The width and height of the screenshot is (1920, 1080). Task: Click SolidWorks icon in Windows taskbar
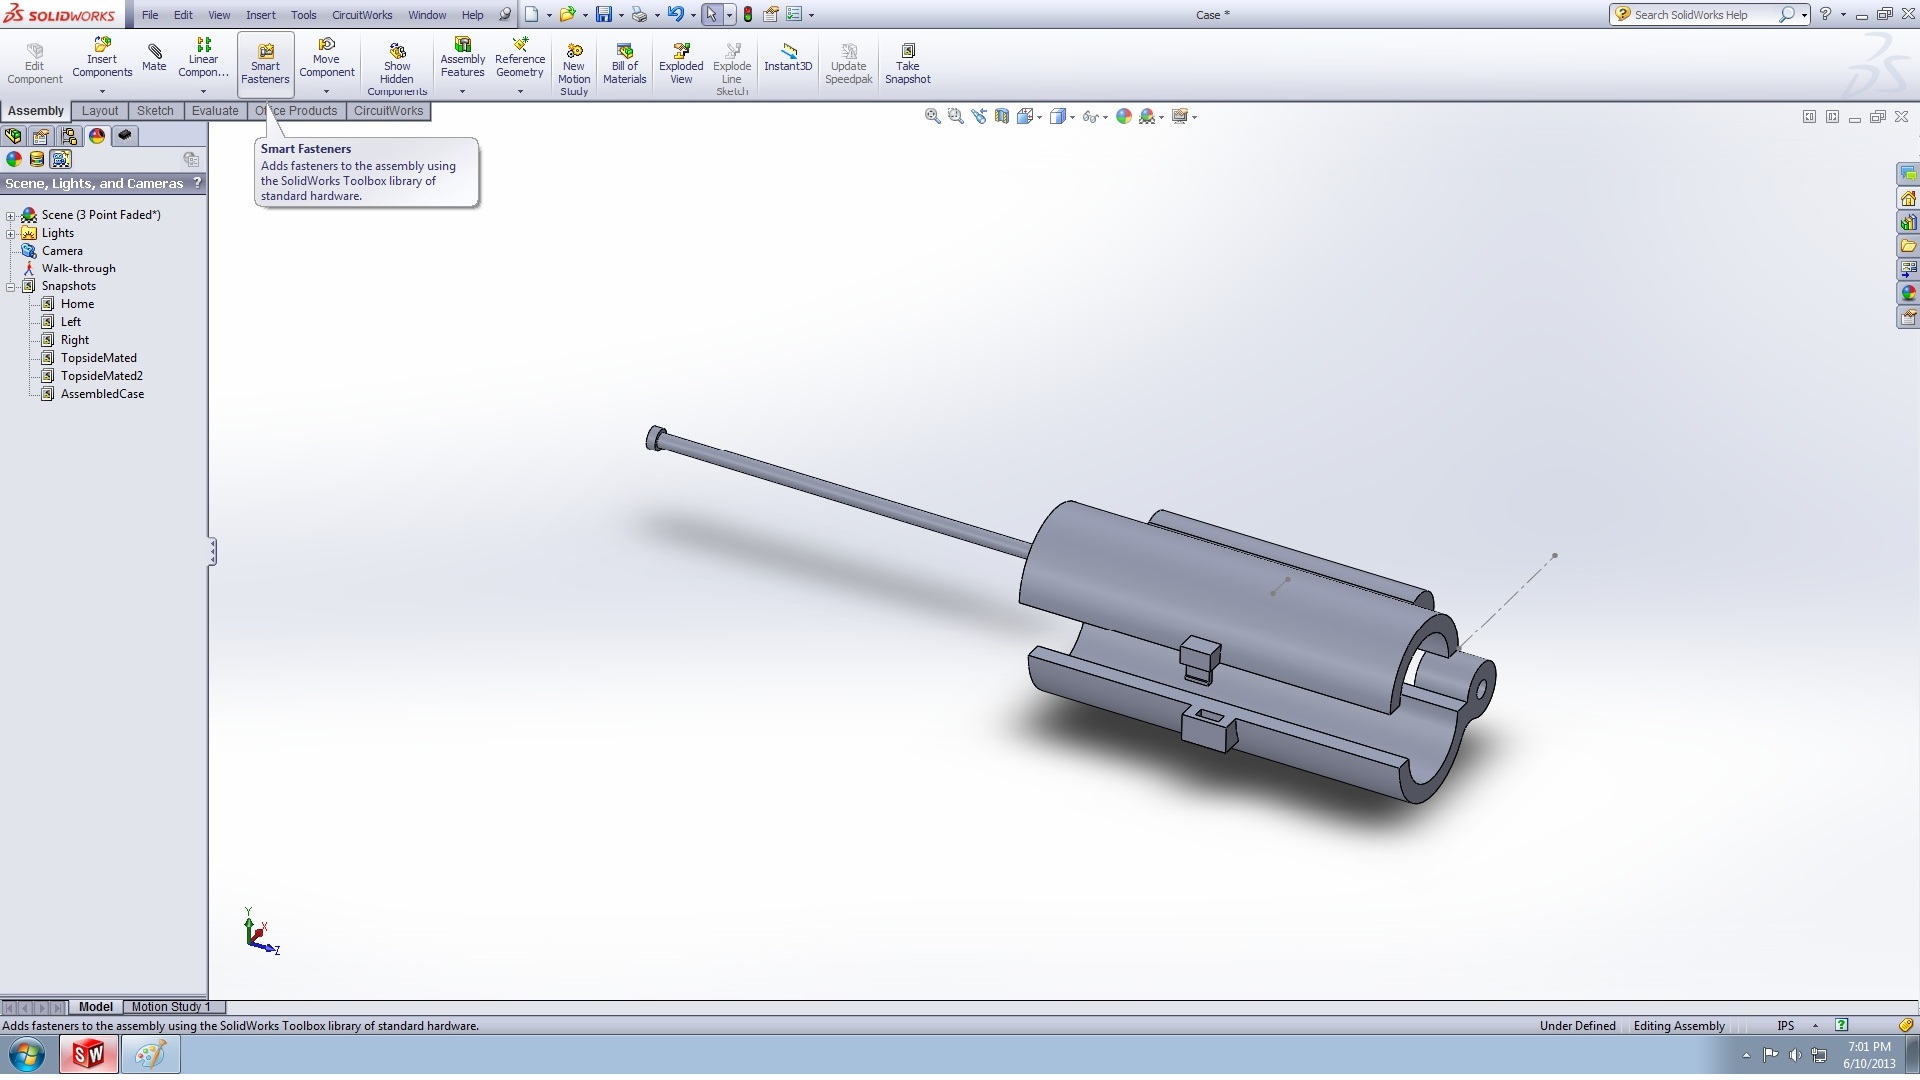click(89, 1054)
